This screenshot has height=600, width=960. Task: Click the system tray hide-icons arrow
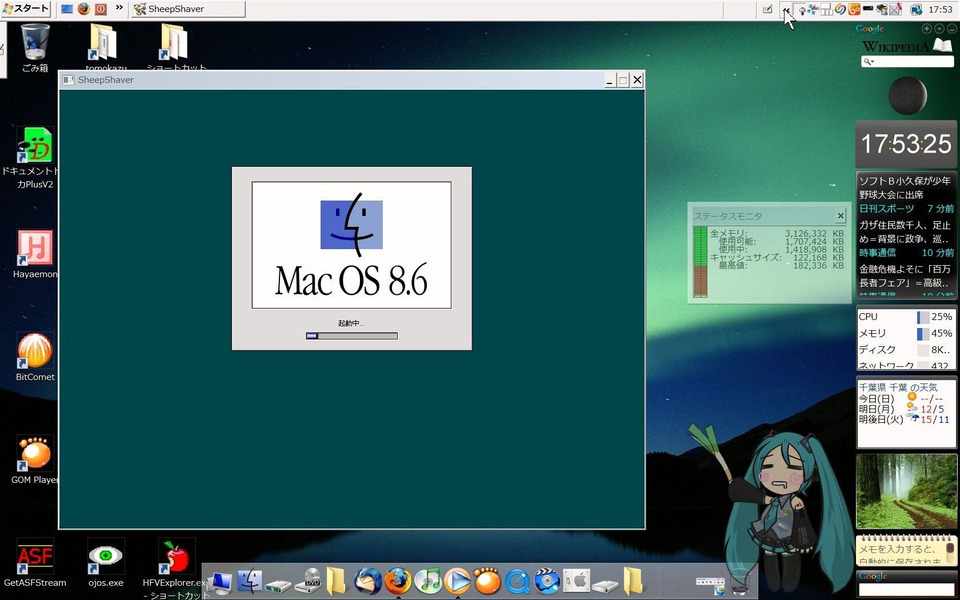coord(786,9)
